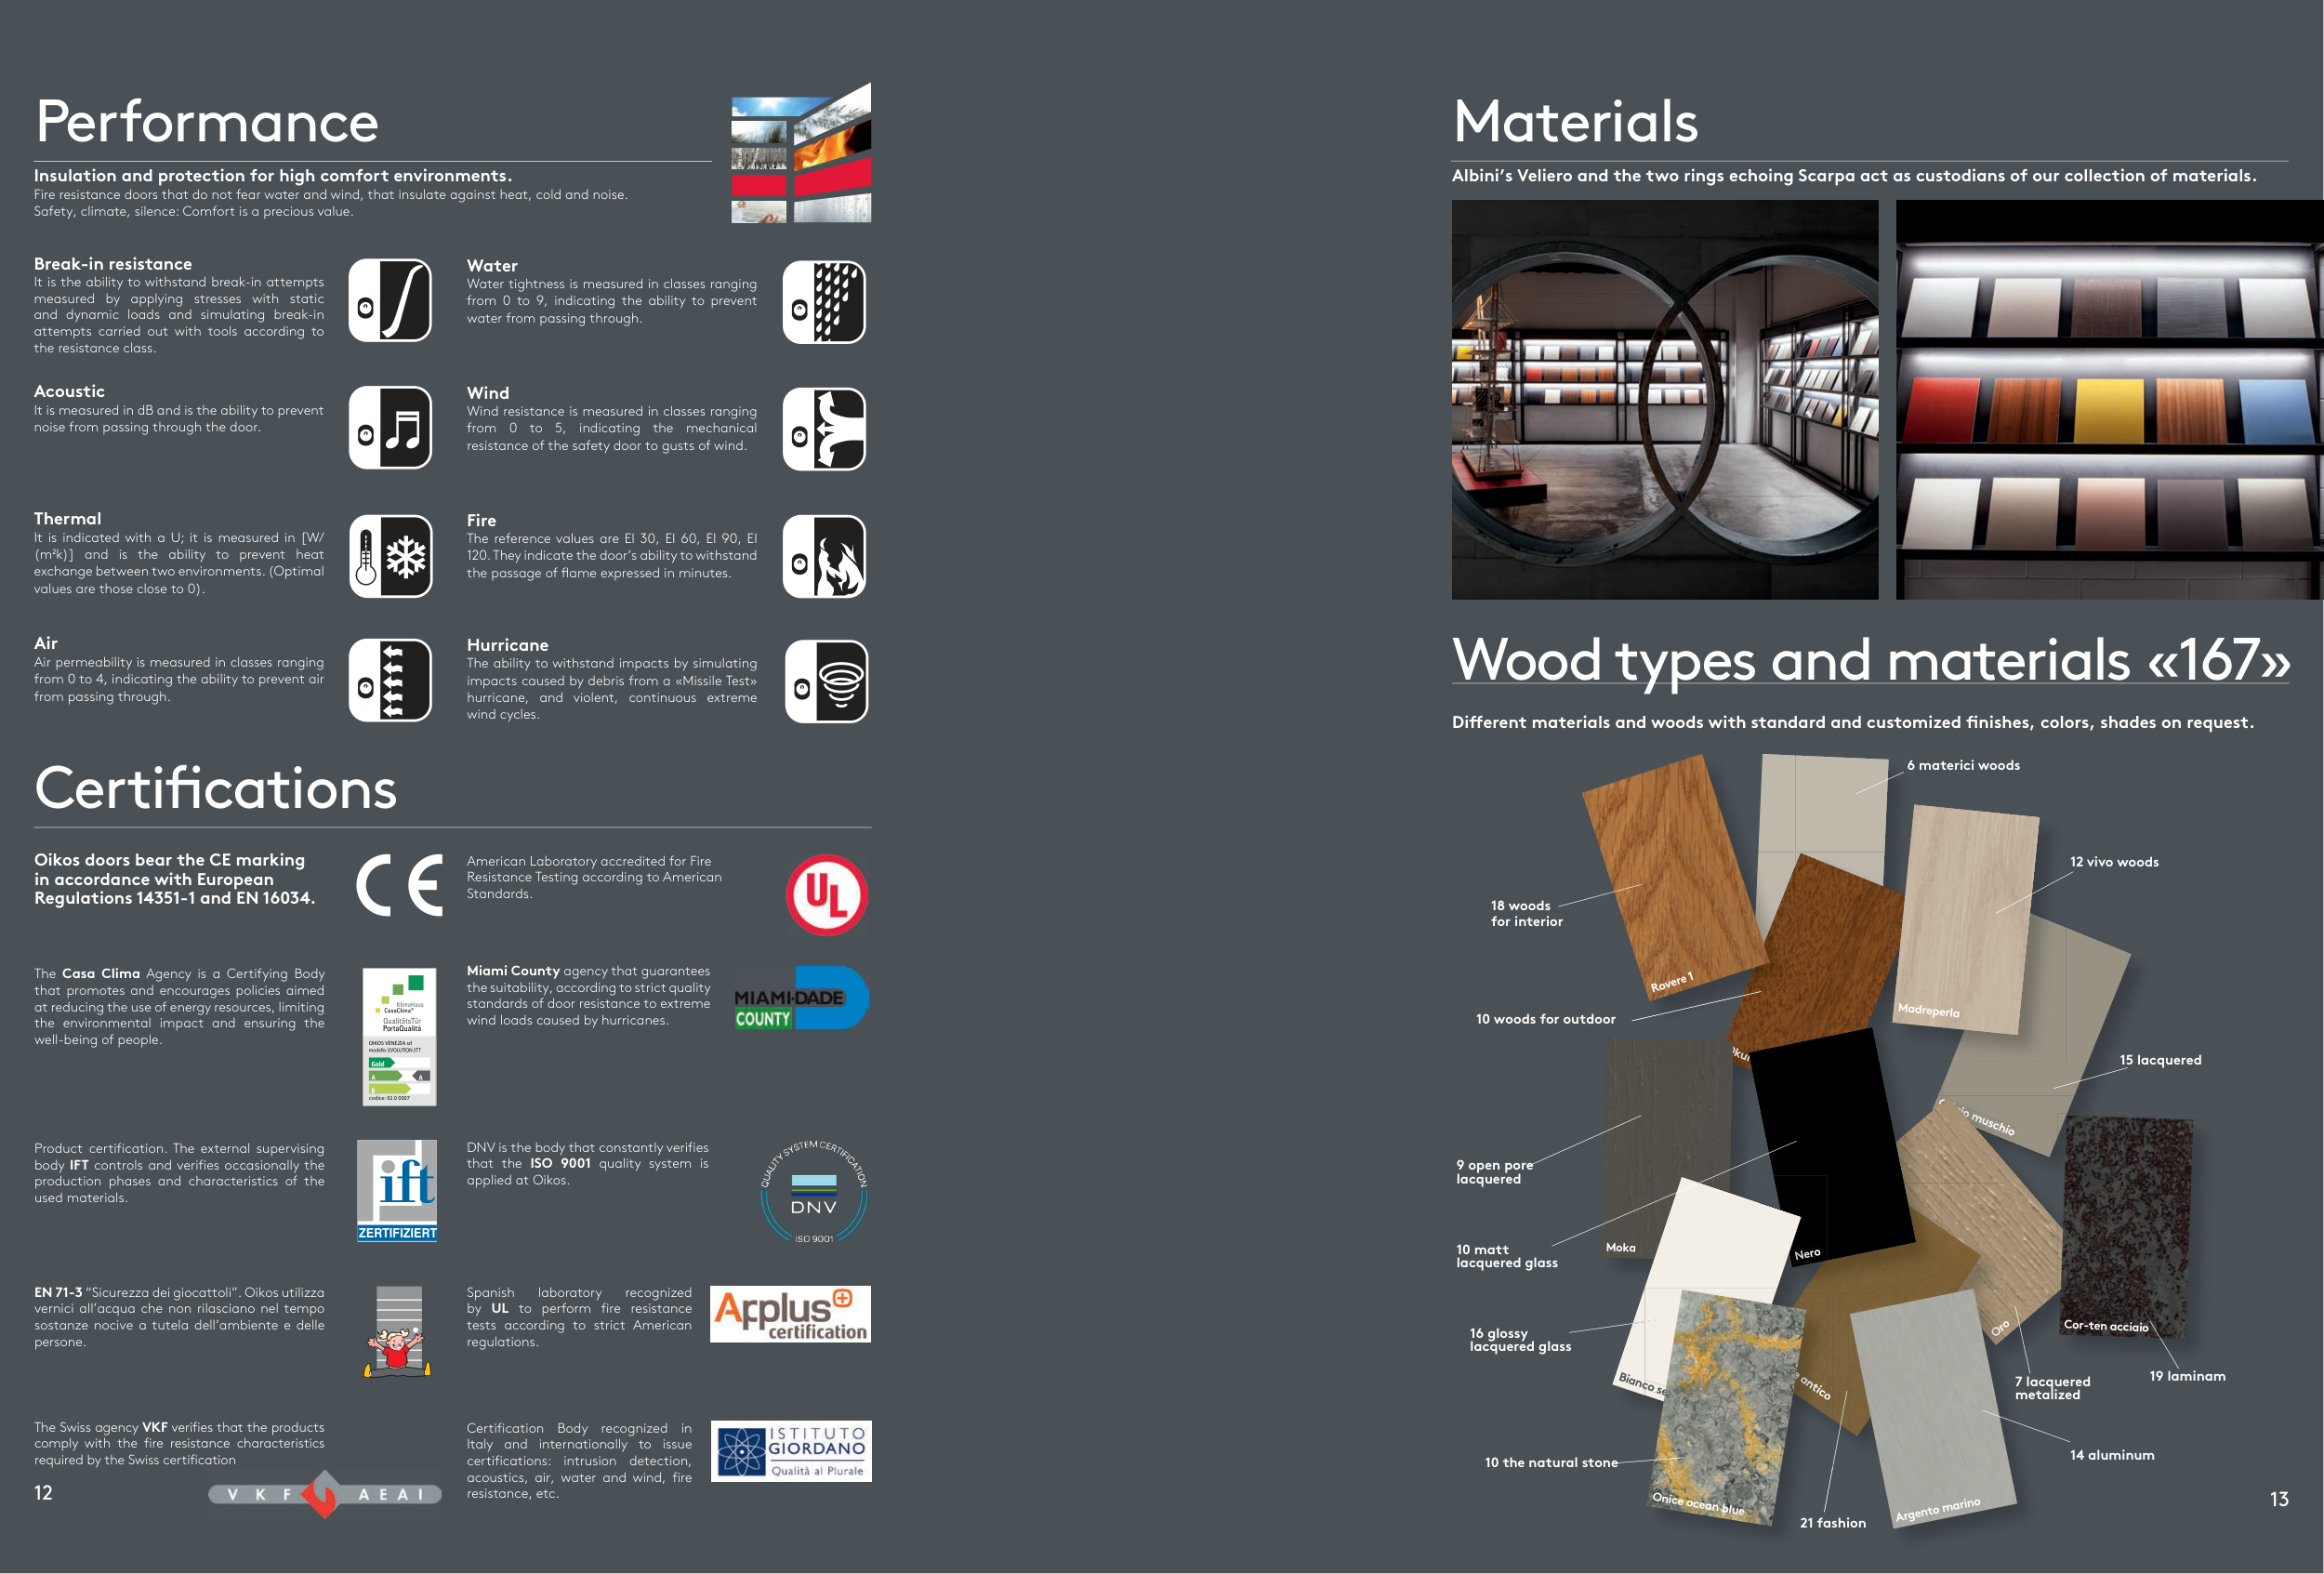Click the Fire flame icon

[824, 556]
